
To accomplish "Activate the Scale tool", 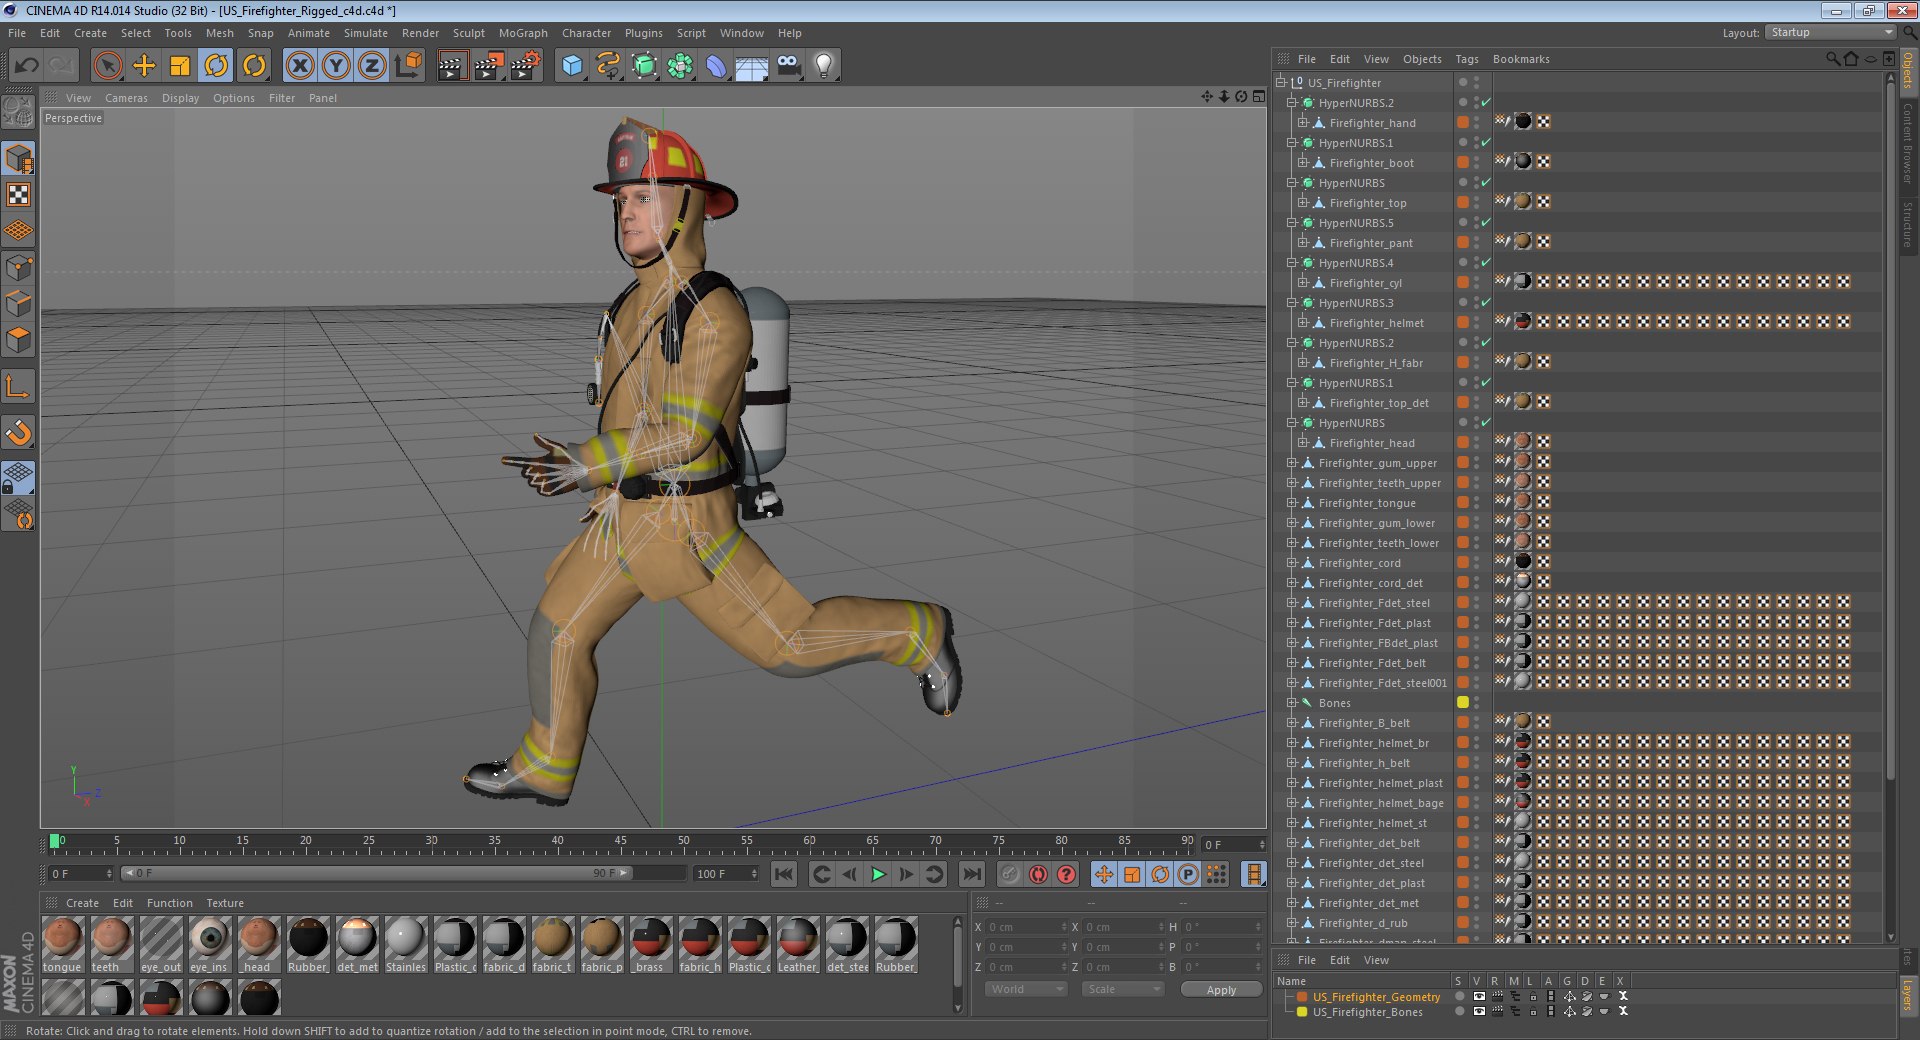I will click(180, 66).
